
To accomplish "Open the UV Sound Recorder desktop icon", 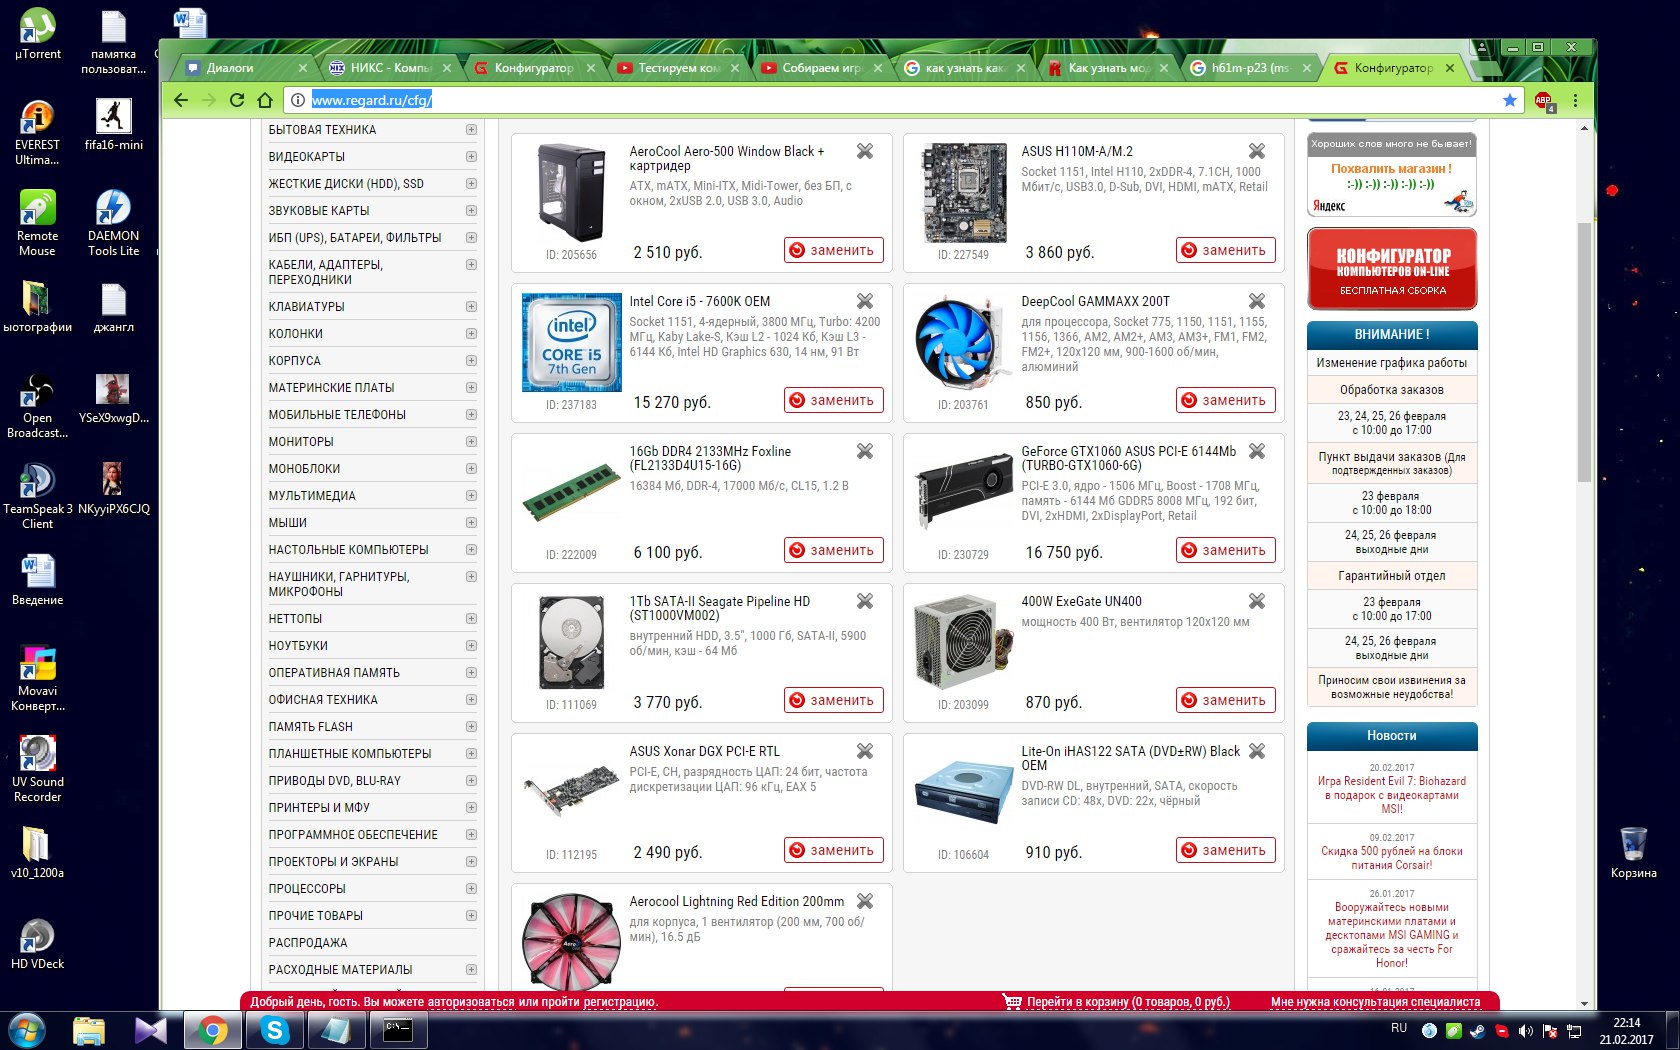I will (37, 768).
